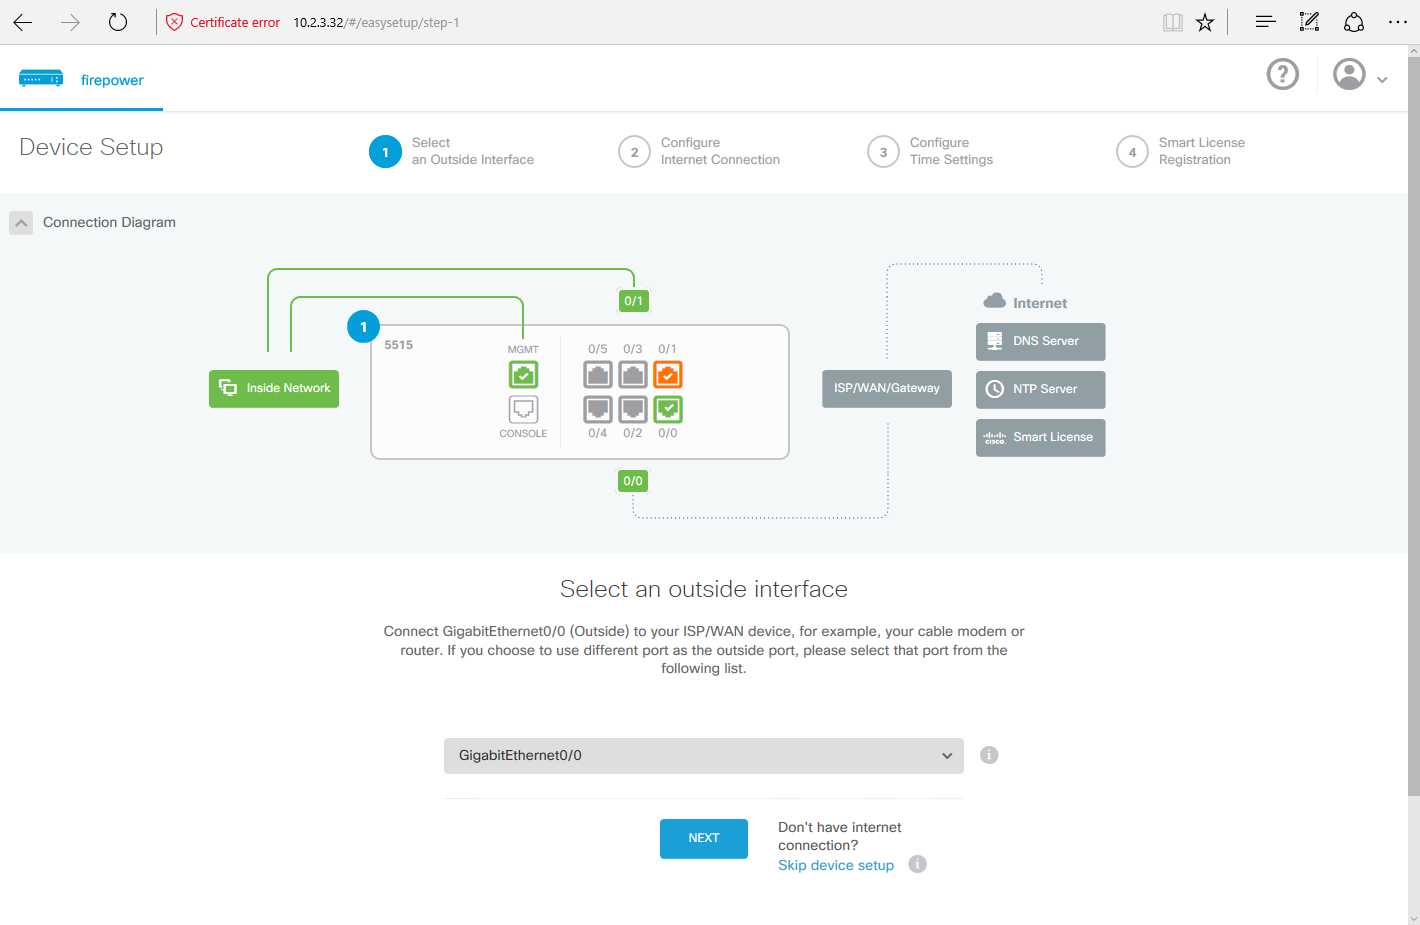
Task: Click info icon beside interface dropdown
Action: point(989,755)
